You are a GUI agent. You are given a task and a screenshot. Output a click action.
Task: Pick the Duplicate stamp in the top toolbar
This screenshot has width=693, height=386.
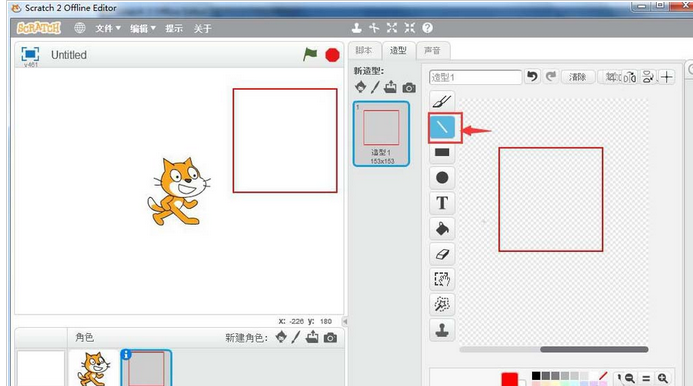(x=357, y=28)
